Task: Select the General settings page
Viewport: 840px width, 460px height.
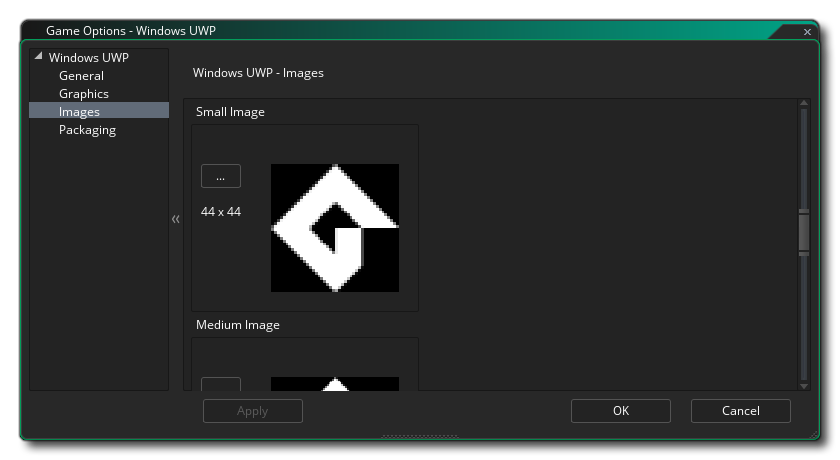Action: [81, 76]
